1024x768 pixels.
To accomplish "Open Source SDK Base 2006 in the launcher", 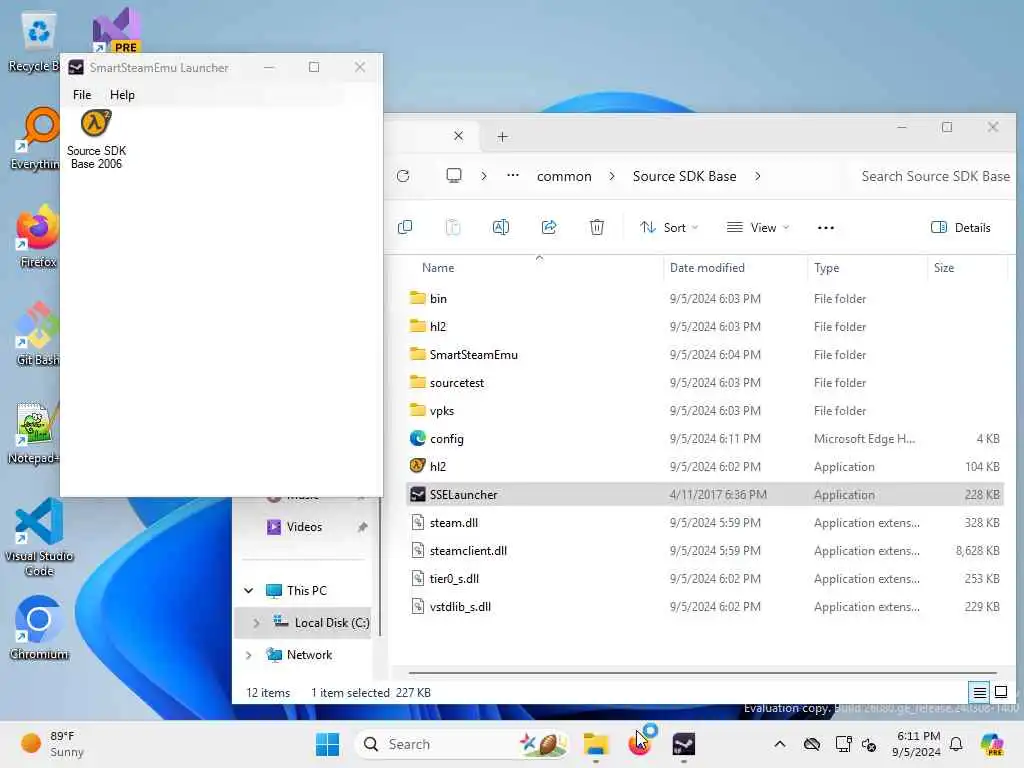I will click(x=96, y=140).
